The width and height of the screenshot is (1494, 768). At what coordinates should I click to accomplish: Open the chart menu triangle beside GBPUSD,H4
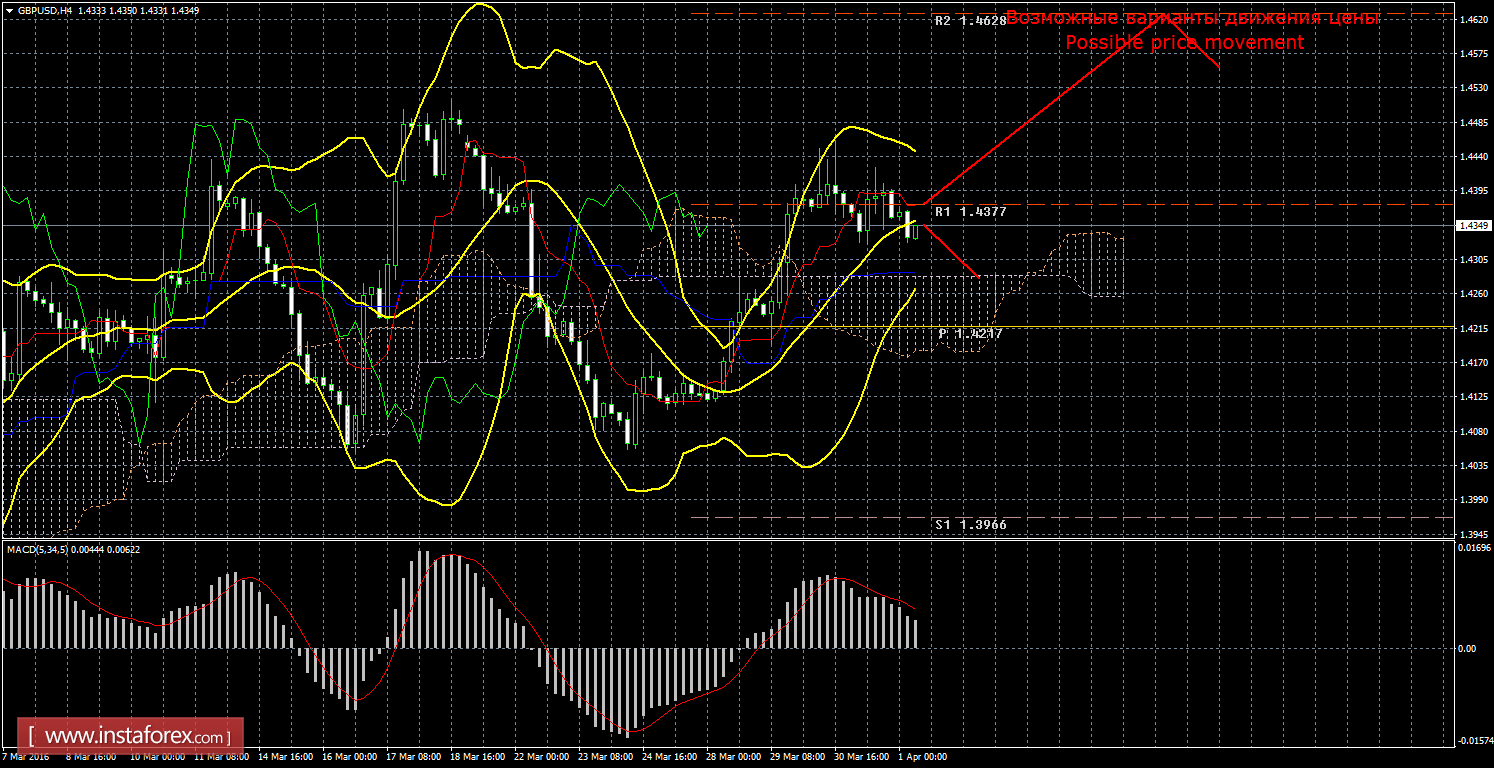pyautogui.click(x=9, y=10)
